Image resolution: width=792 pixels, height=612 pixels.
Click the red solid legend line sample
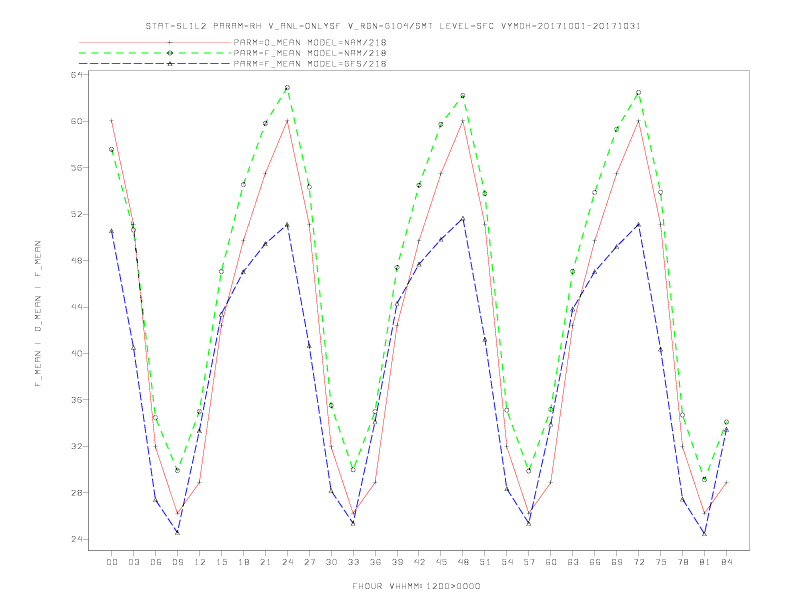click(155, 42)
